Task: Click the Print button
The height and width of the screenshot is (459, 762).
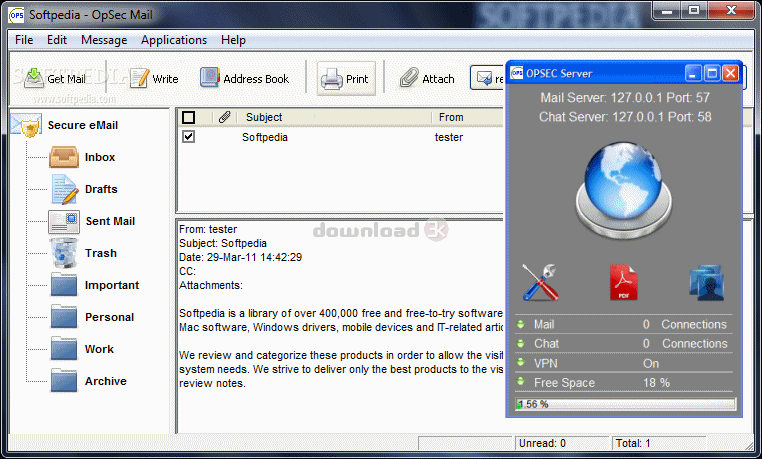Action: coord(346,78)
